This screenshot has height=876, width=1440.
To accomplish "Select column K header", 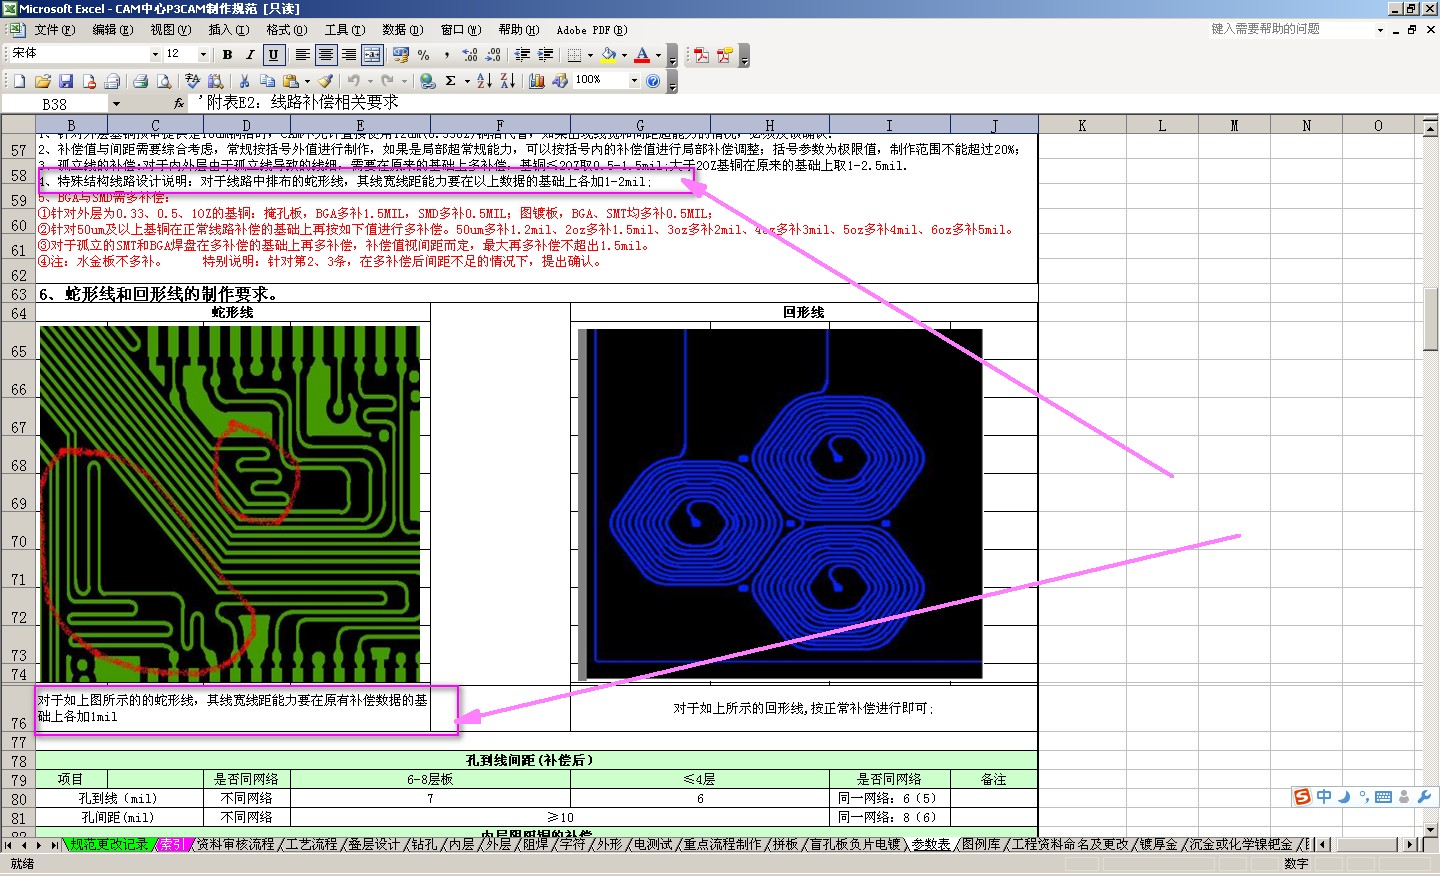I will point(1082,125).
